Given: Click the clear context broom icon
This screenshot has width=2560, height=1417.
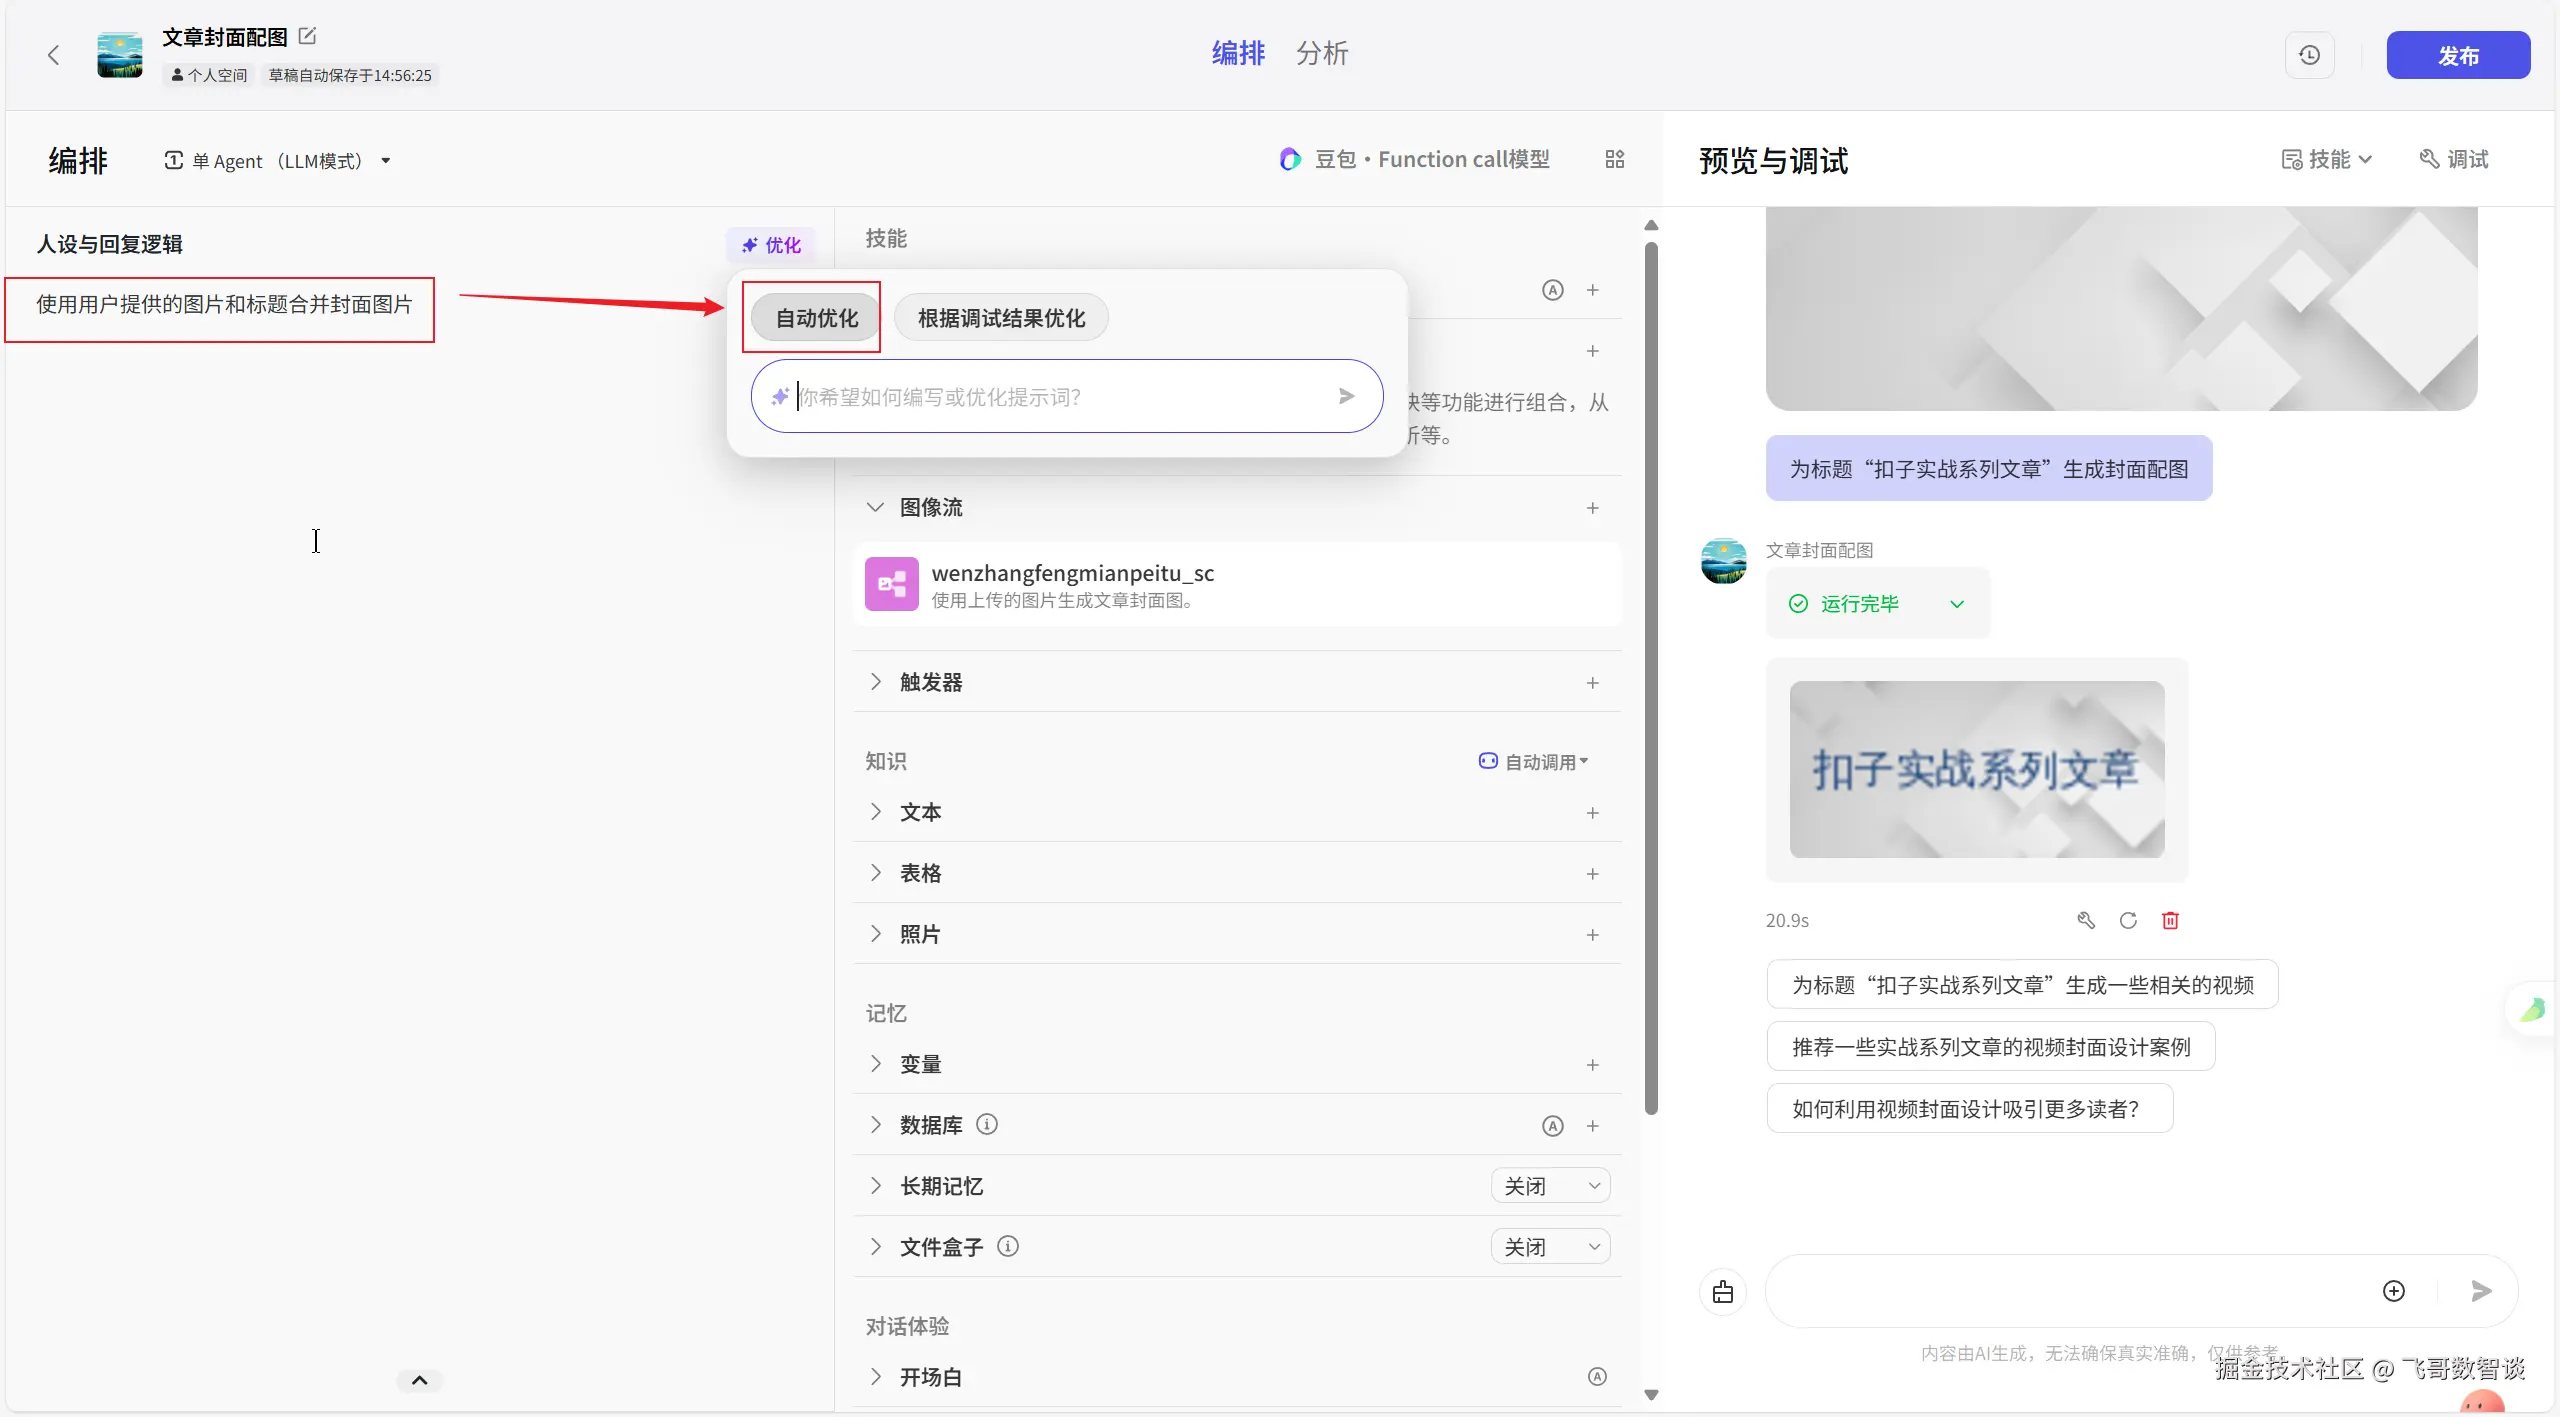Looking at the screenshot, I should pyautogui.click(x=1722, y=1292).
